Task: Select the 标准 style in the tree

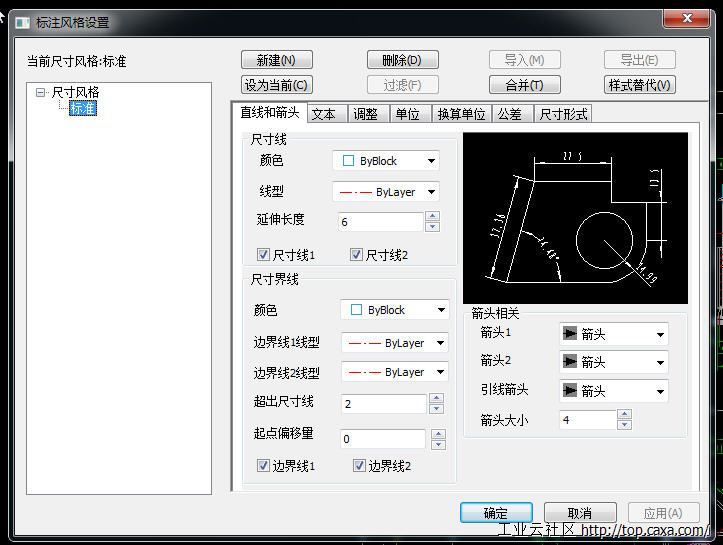Action: click(83, 108)
